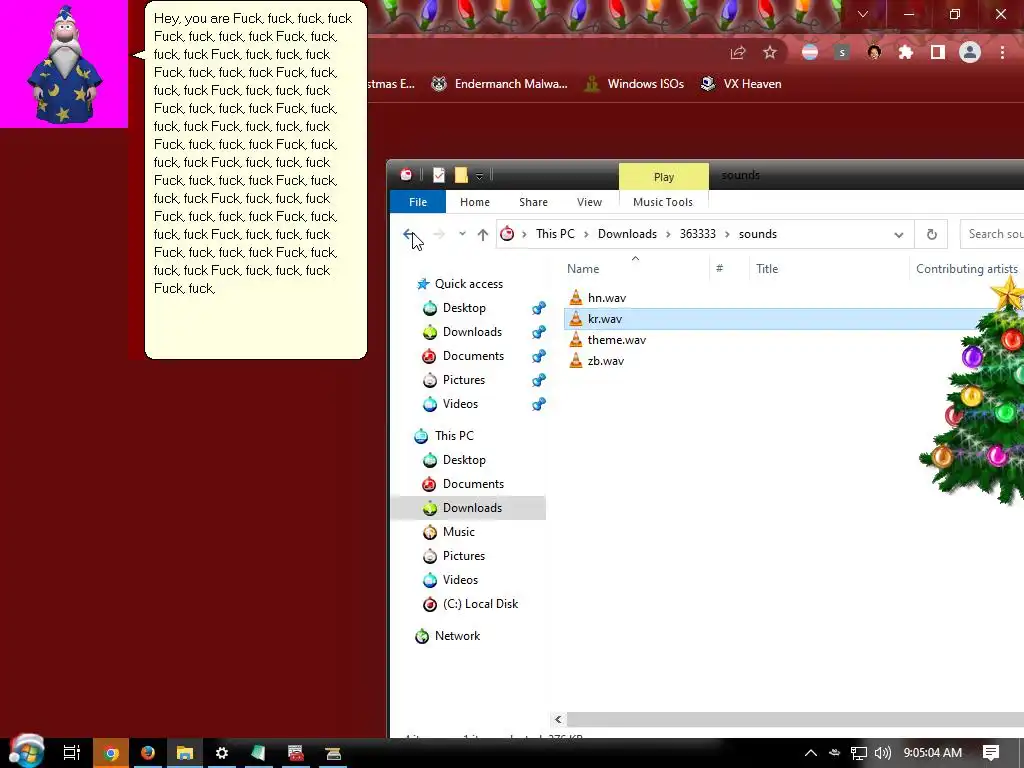This screenshot has width=1024, height=768.
Task: Select the Play contextual tab
Action: [664, 177]
